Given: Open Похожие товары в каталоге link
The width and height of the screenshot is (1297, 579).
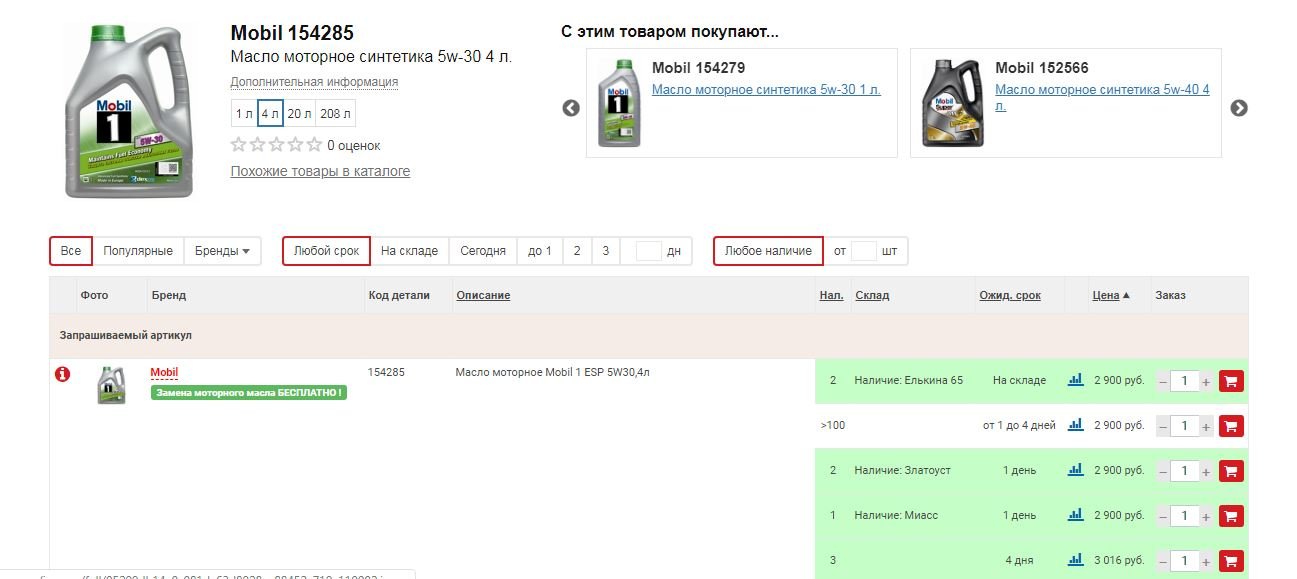Looking at the screenshot, I should point(320,171).
